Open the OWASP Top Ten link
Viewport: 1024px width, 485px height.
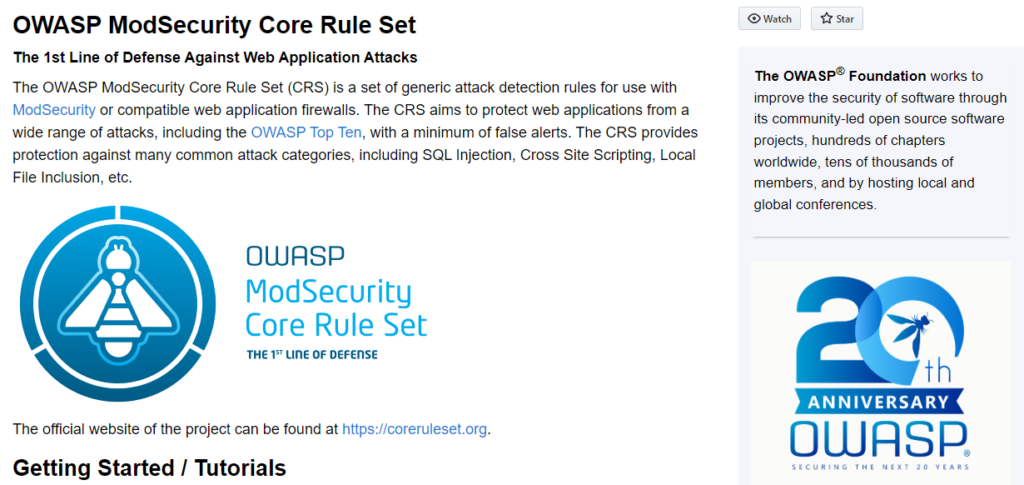coord(306,133)
